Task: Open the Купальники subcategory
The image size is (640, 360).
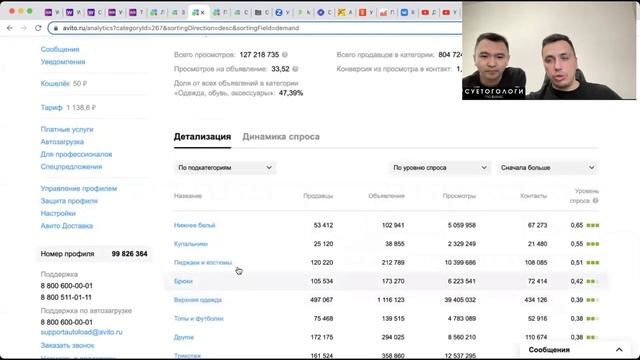Action: pyautogui.click(x=191, y=244)
